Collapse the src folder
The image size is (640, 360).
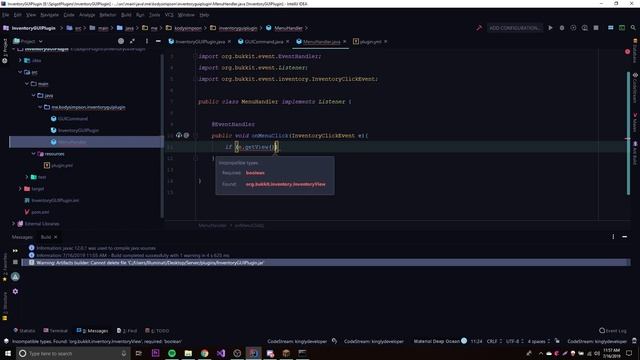[x=20, y=72]
